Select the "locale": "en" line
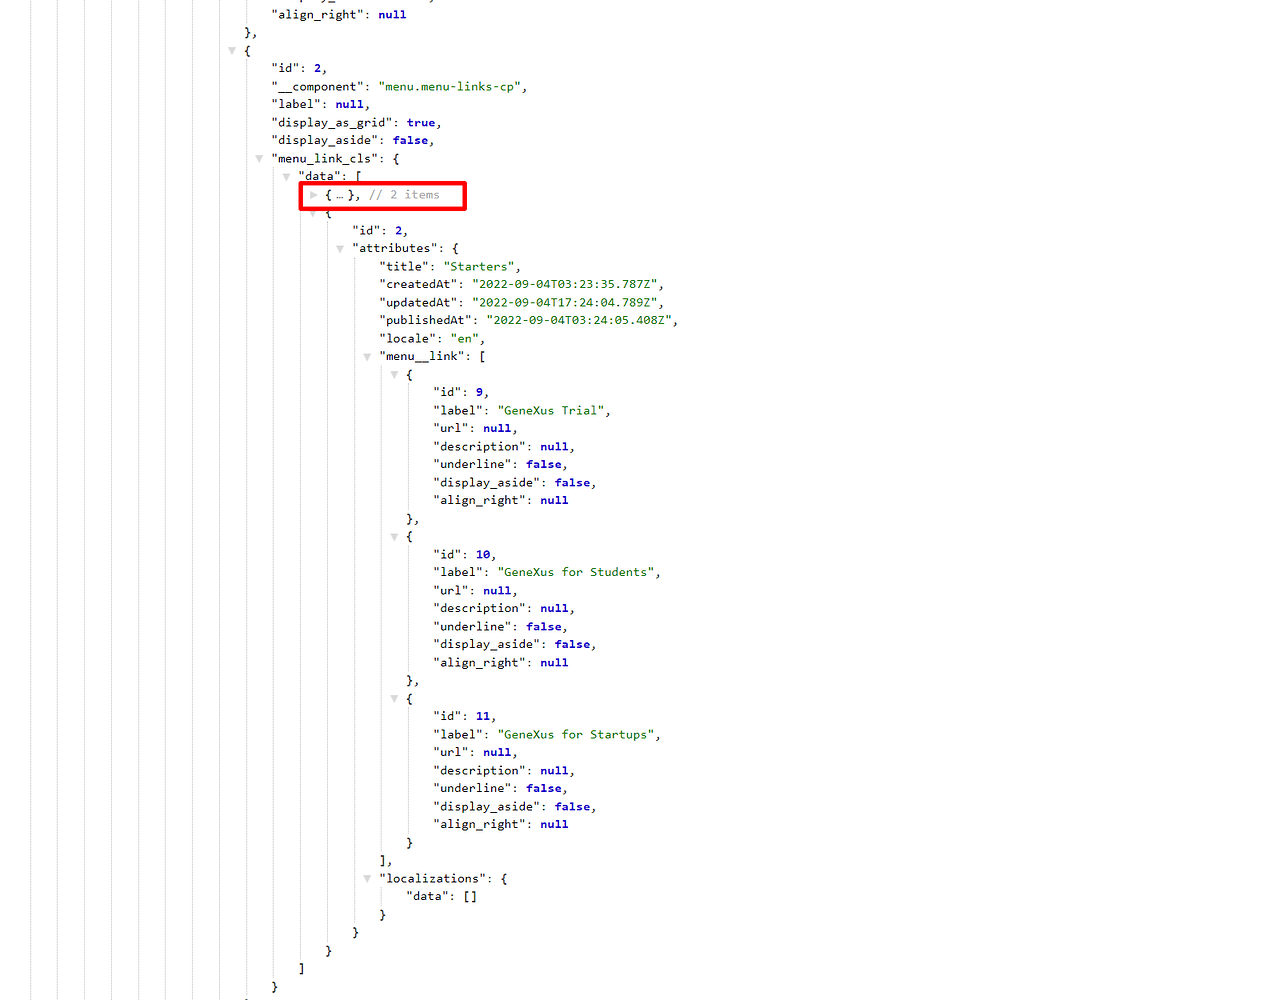 tap(432, 338)
